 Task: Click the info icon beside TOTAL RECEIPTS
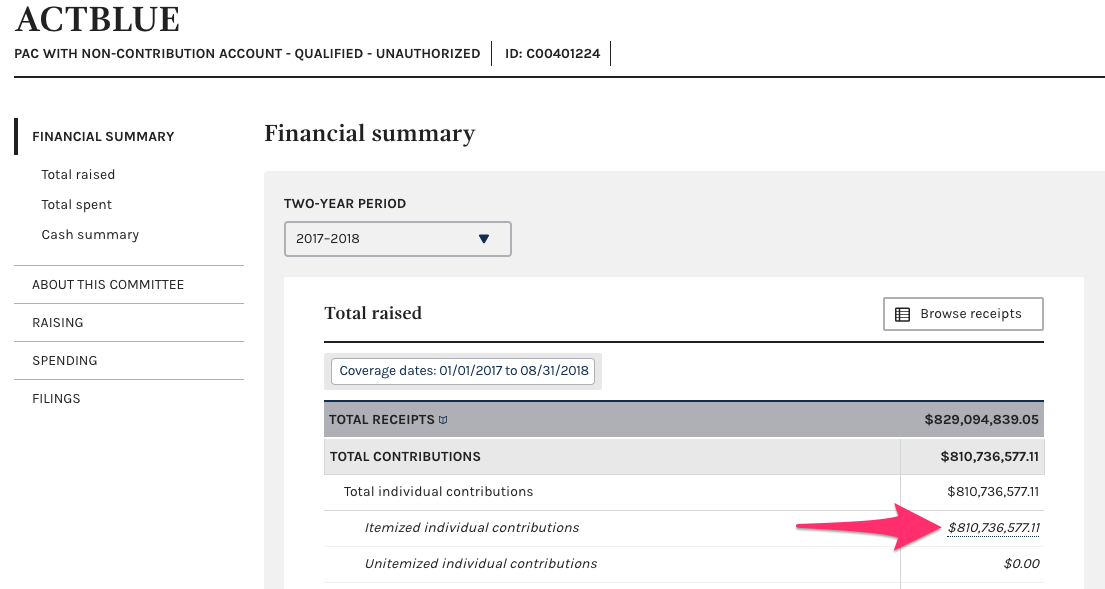click(x=443, y=420)
